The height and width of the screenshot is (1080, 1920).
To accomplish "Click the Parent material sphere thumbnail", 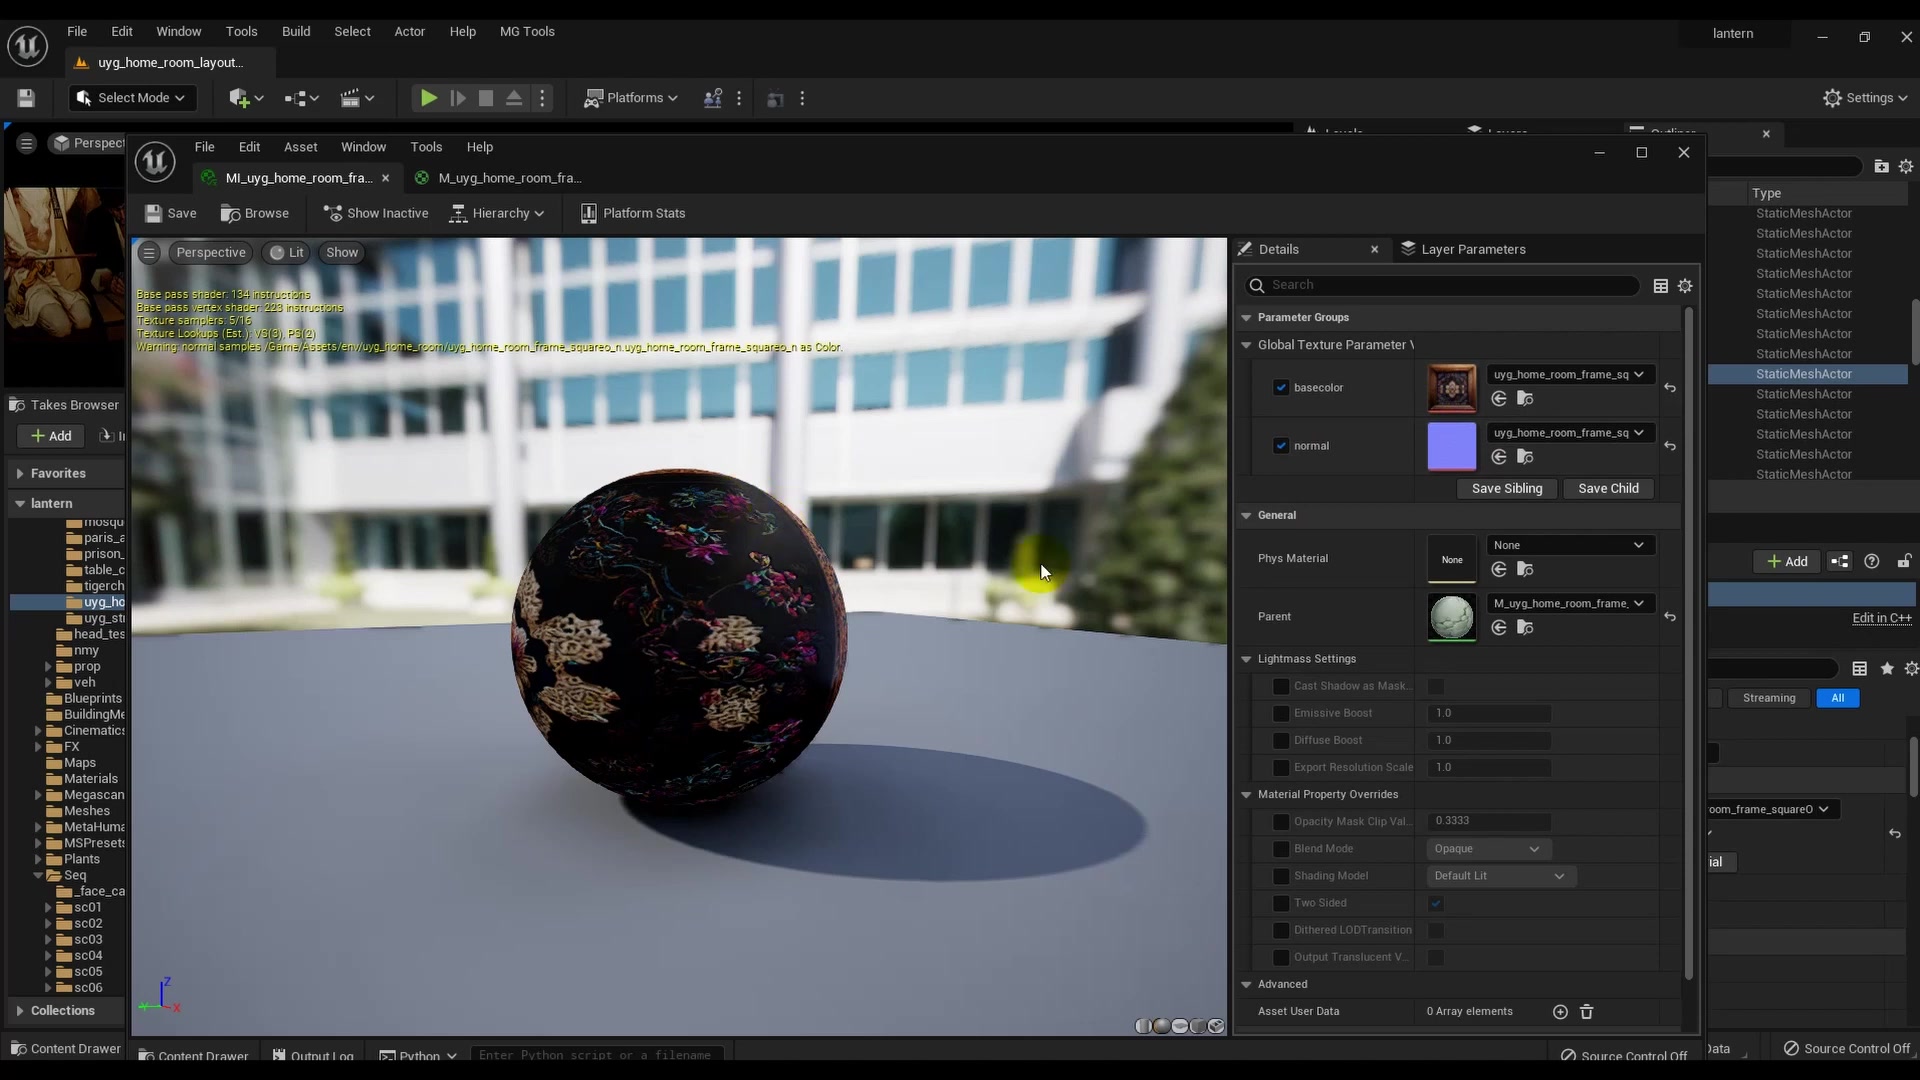I will 1451,617.
